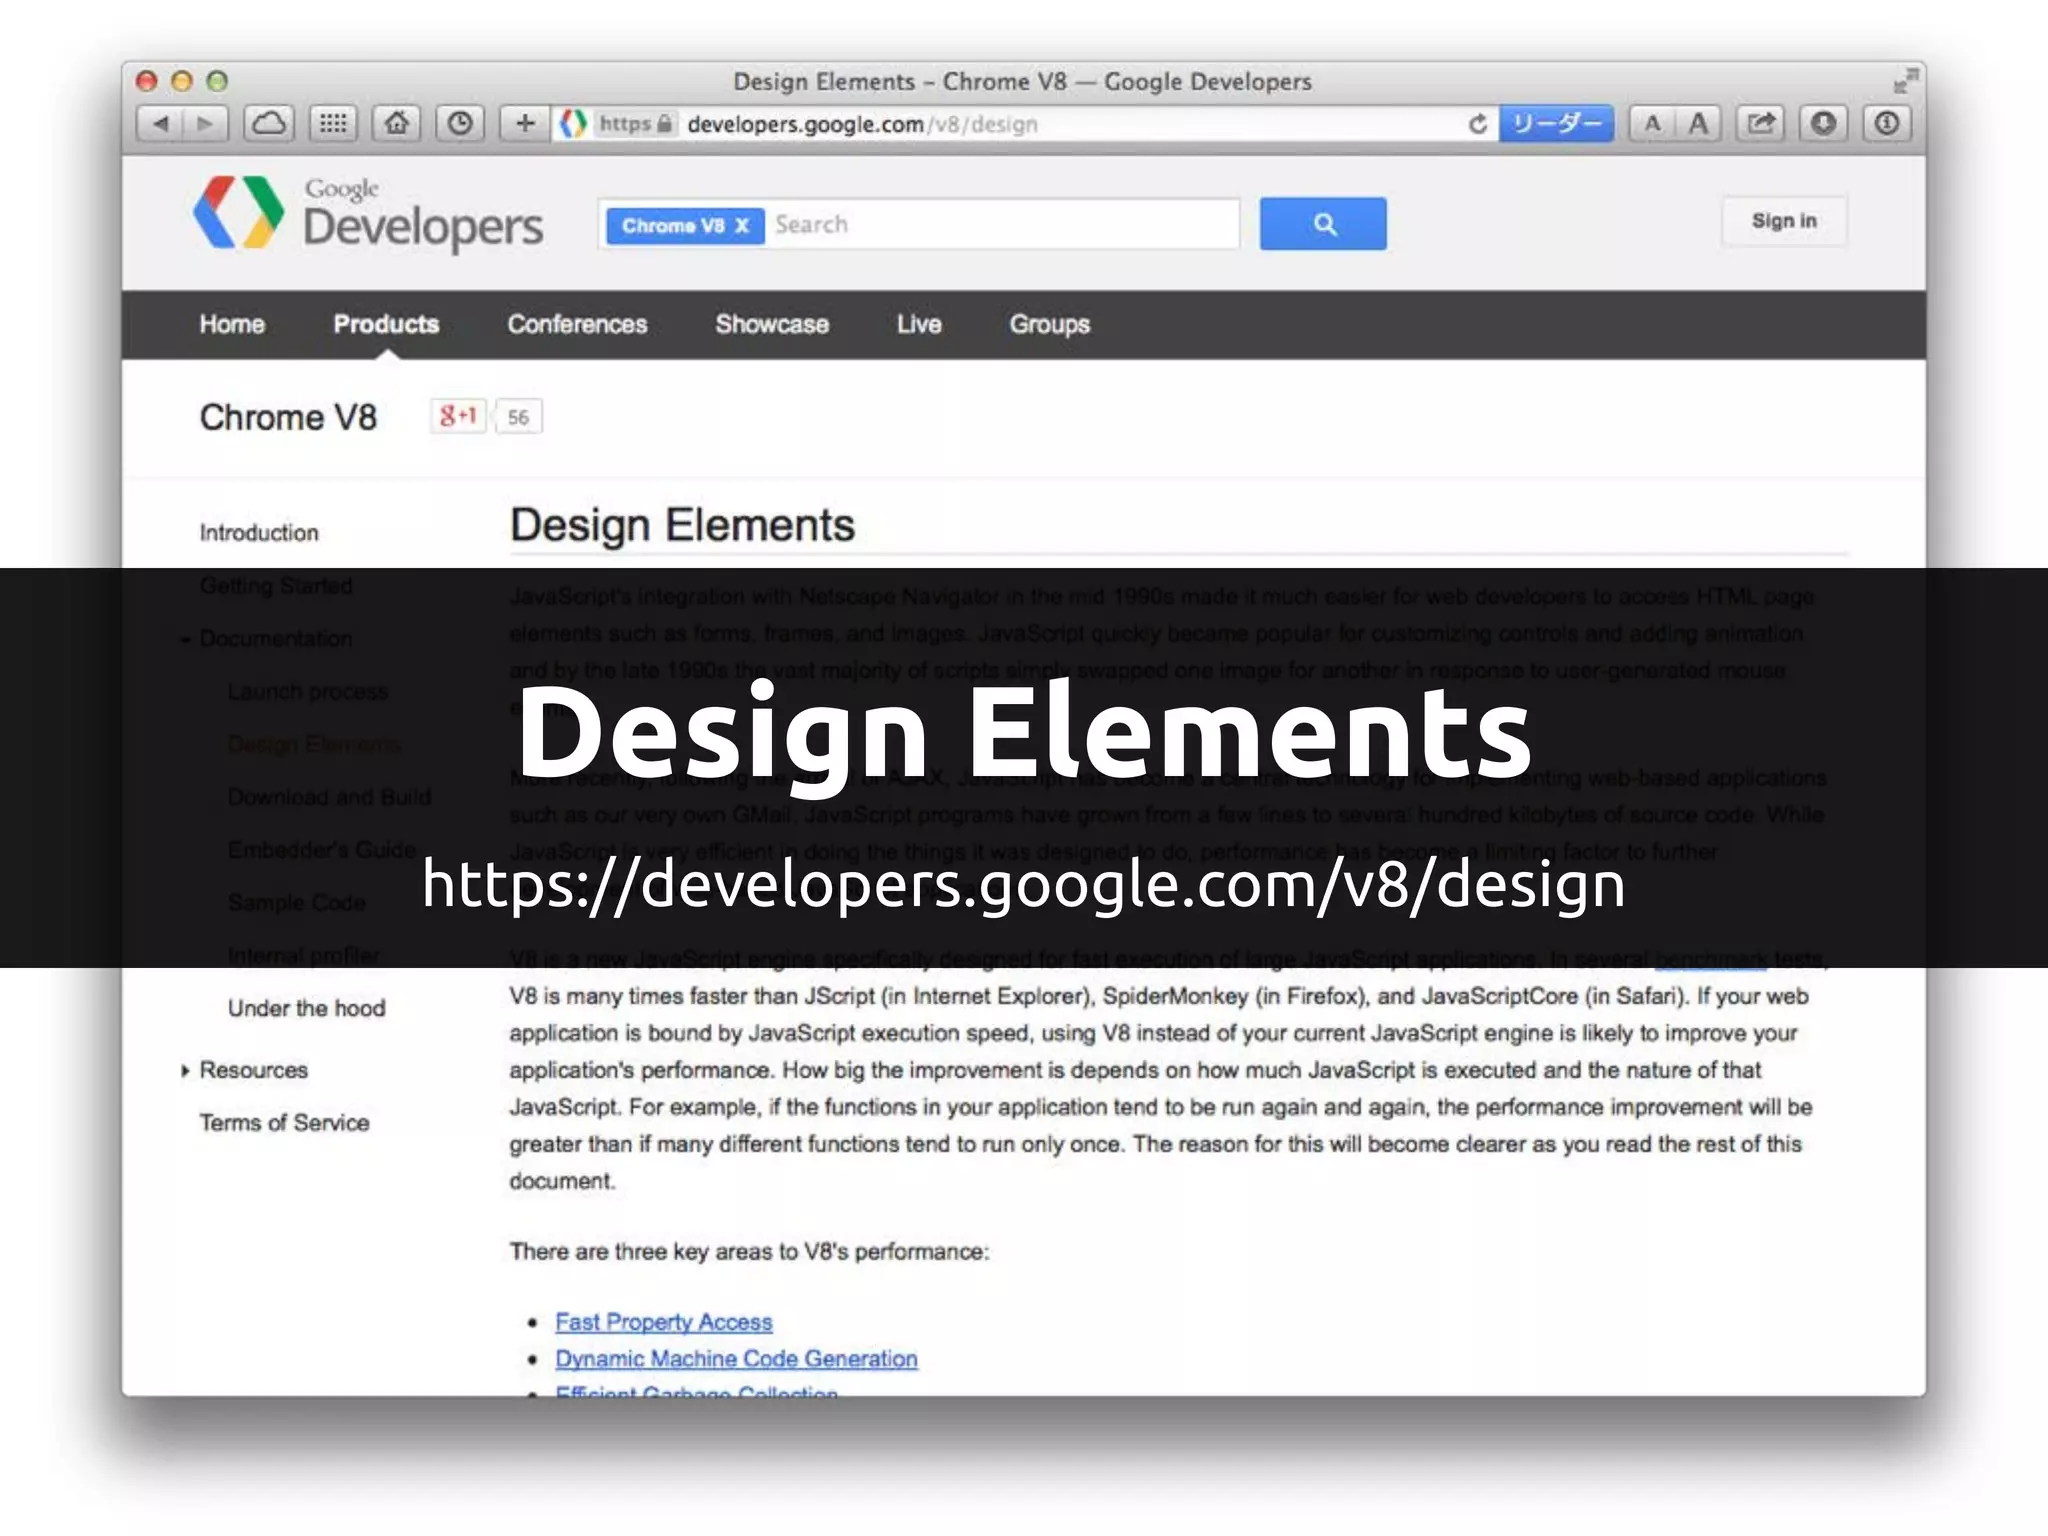Open Introduction in the sidebar
This screenshot has width=2048, height=1536.
click(259, 533)
